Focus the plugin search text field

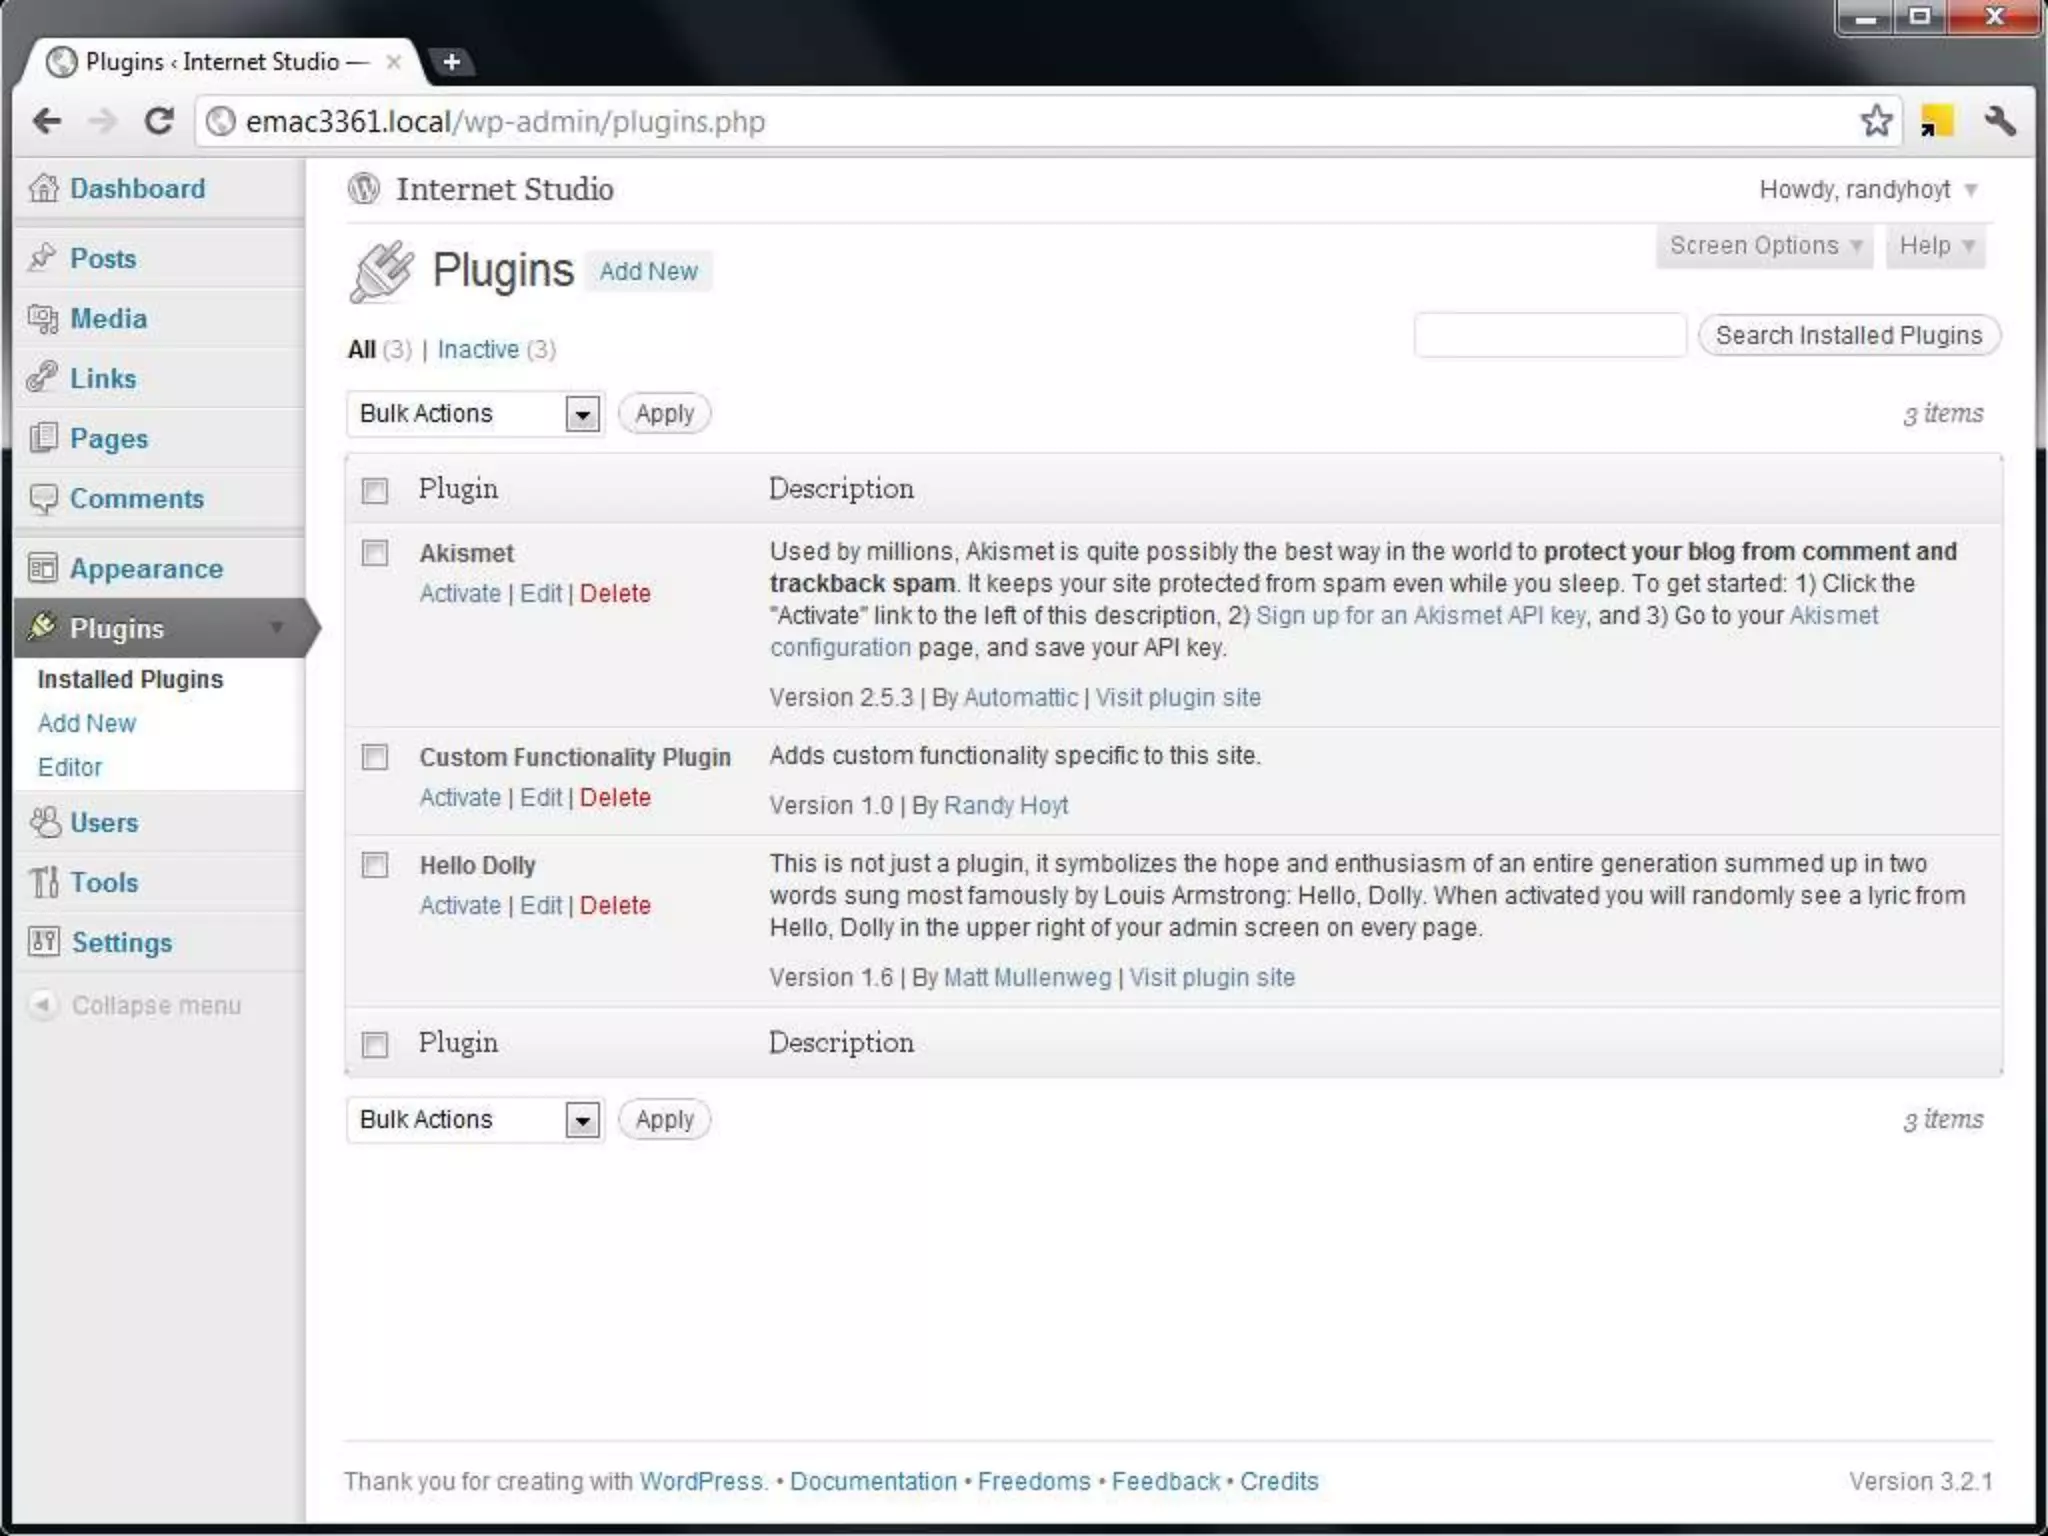tap(1549, 335)
